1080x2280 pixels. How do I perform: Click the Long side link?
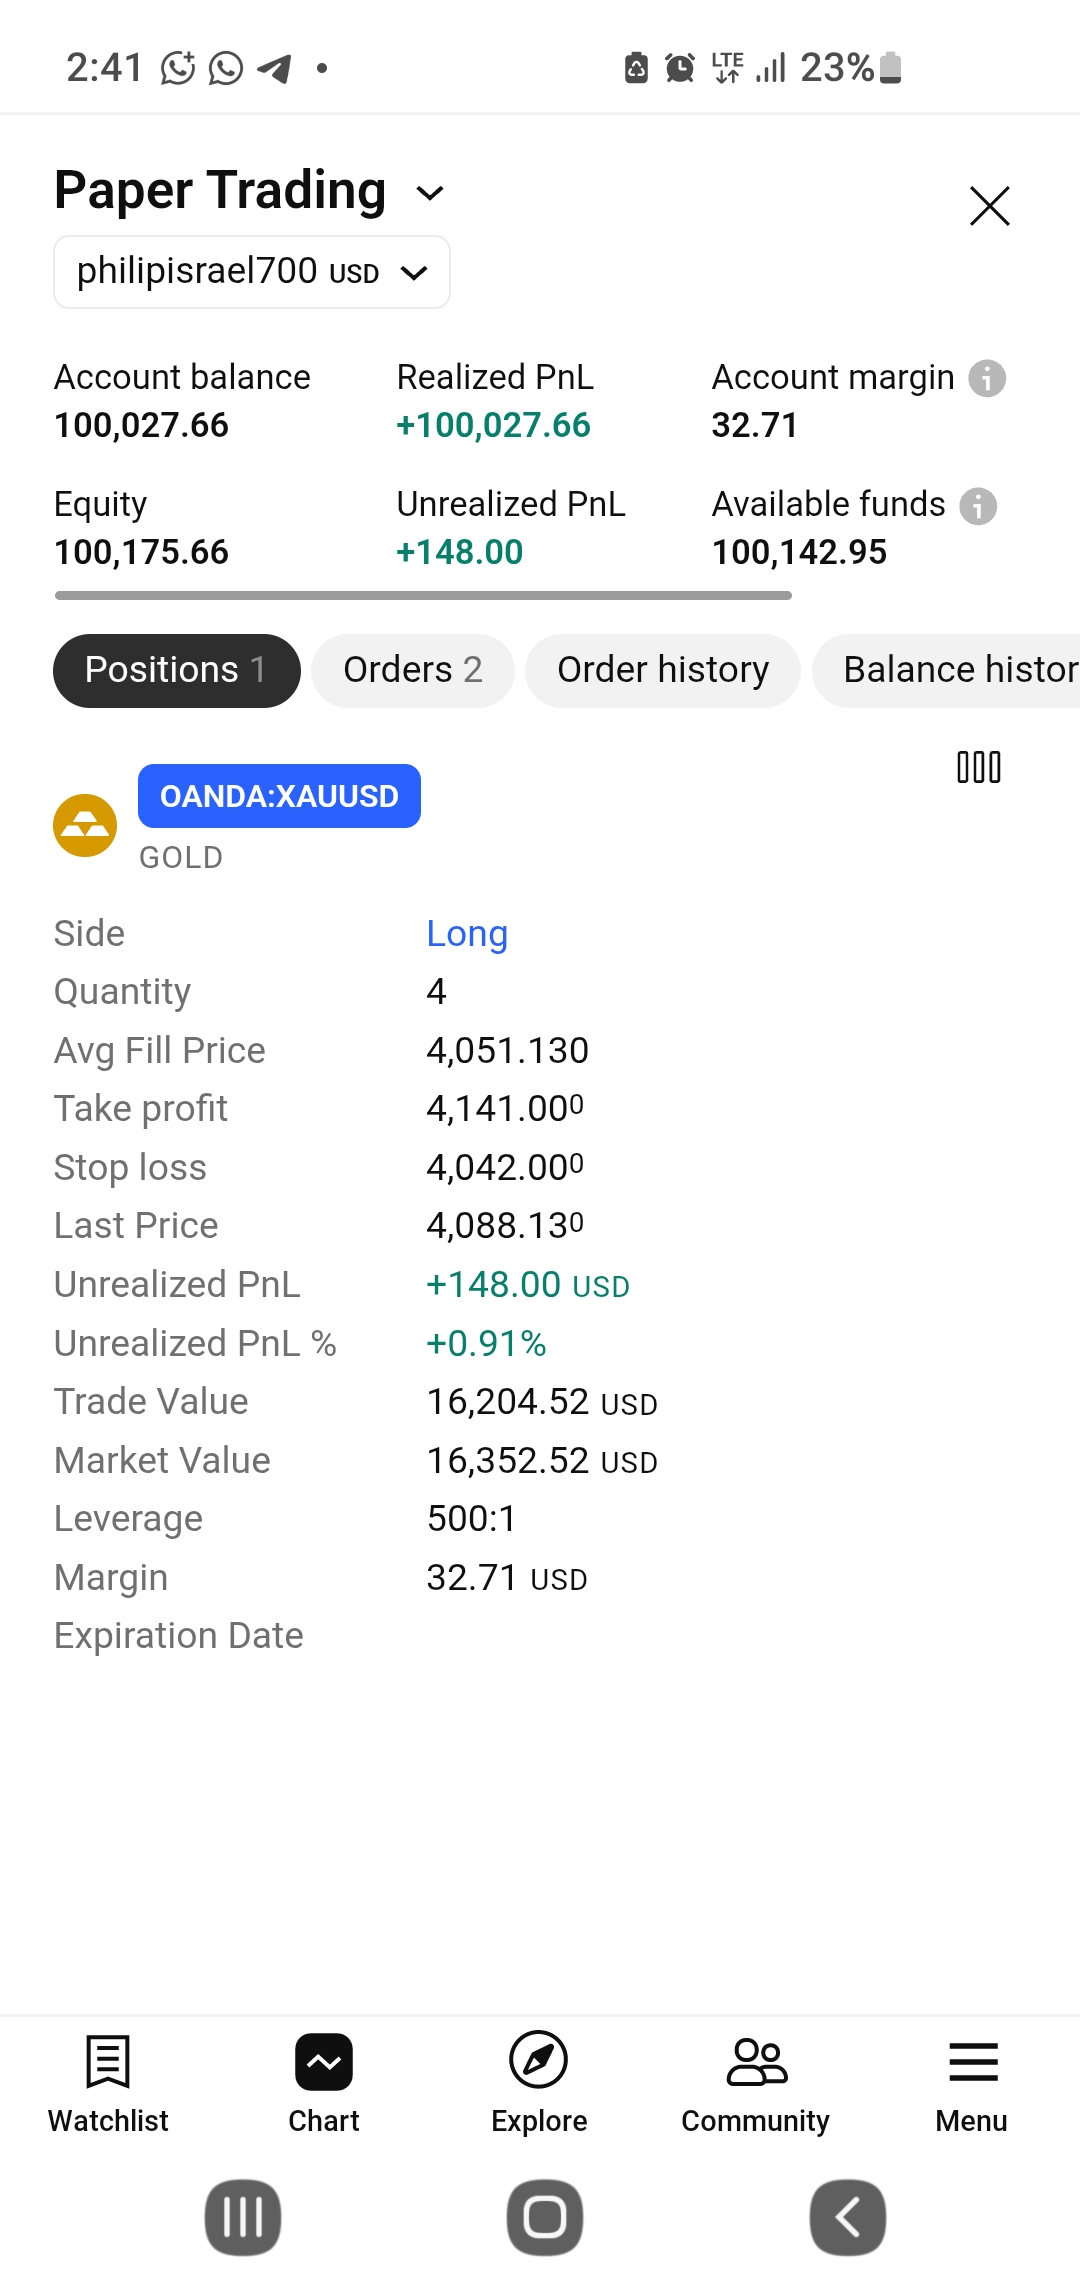tap(467, 933)
